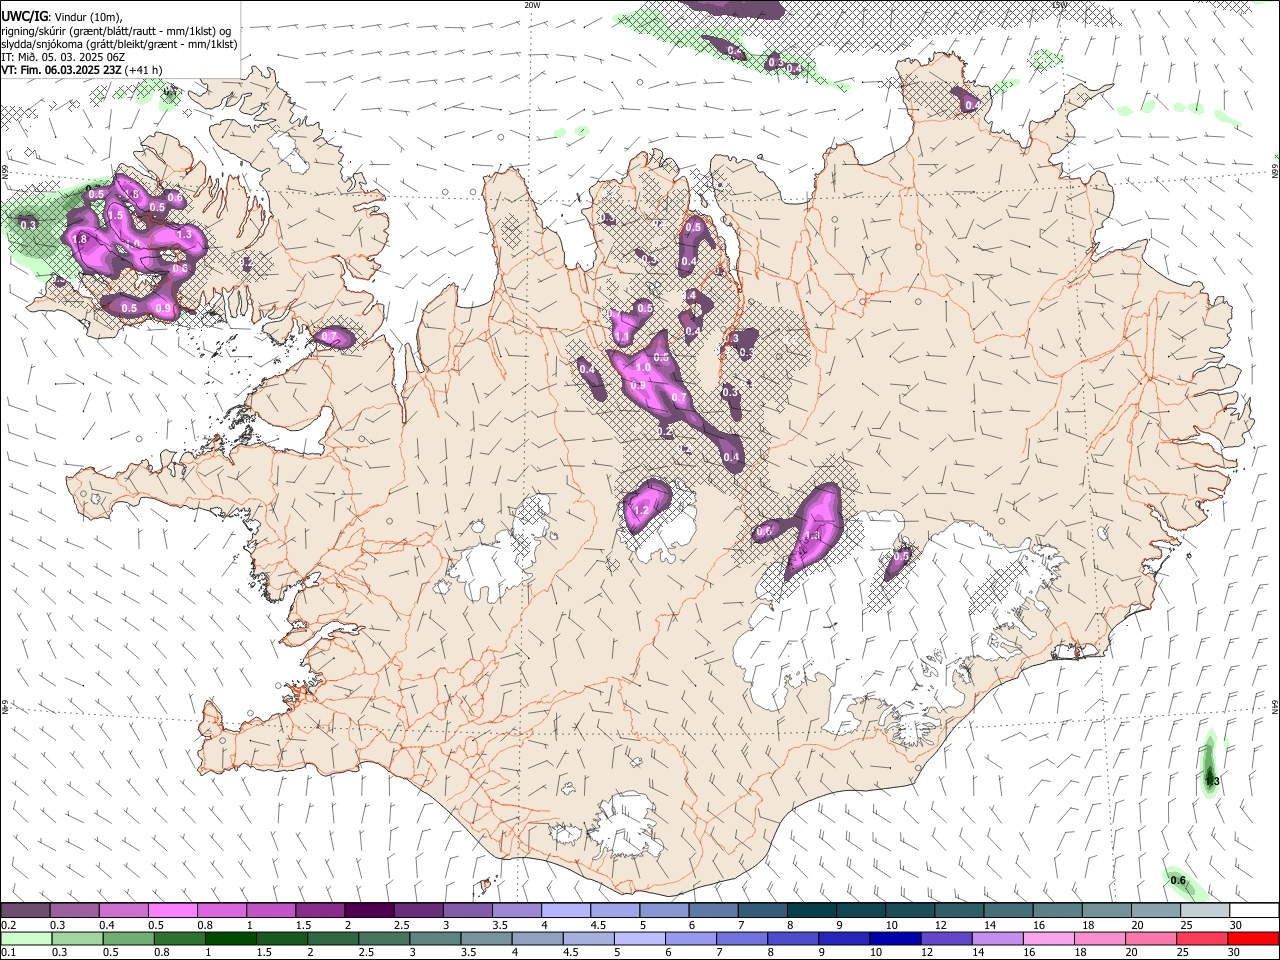Click the green '0.3' rain value west of Westfjords
Image resolution: width=1280 pixels, height=960 pixels.
pos(28,225)
